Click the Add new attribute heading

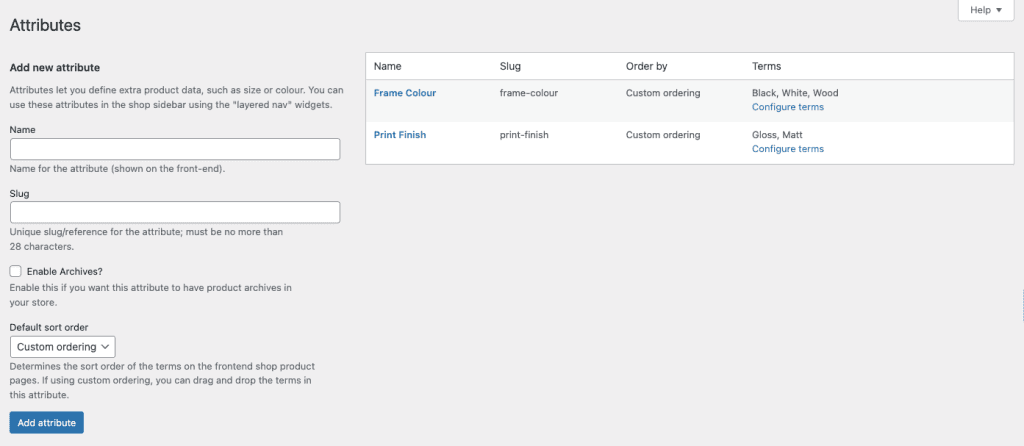click(x=54, y=68)
